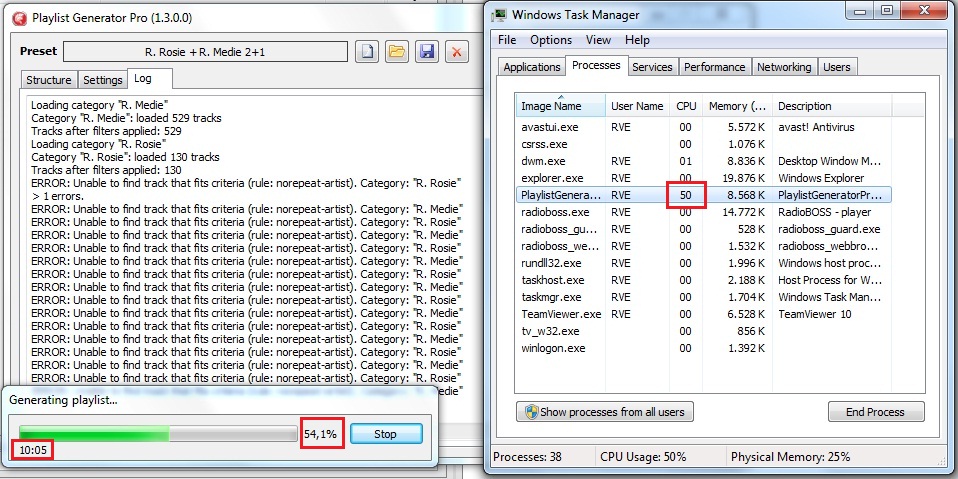Open preset using the folder icon
958x479 pixels.
[x=397, y=52]
